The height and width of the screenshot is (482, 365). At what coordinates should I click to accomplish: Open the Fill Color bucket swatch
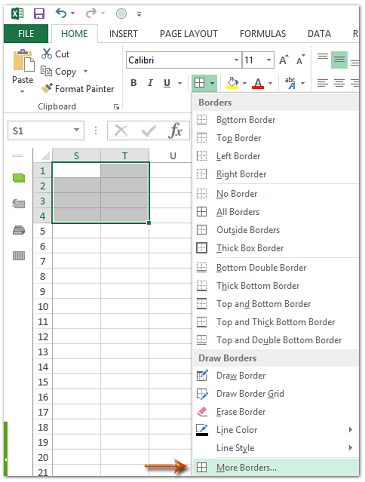pyautogui.click(x=232, y=83)
